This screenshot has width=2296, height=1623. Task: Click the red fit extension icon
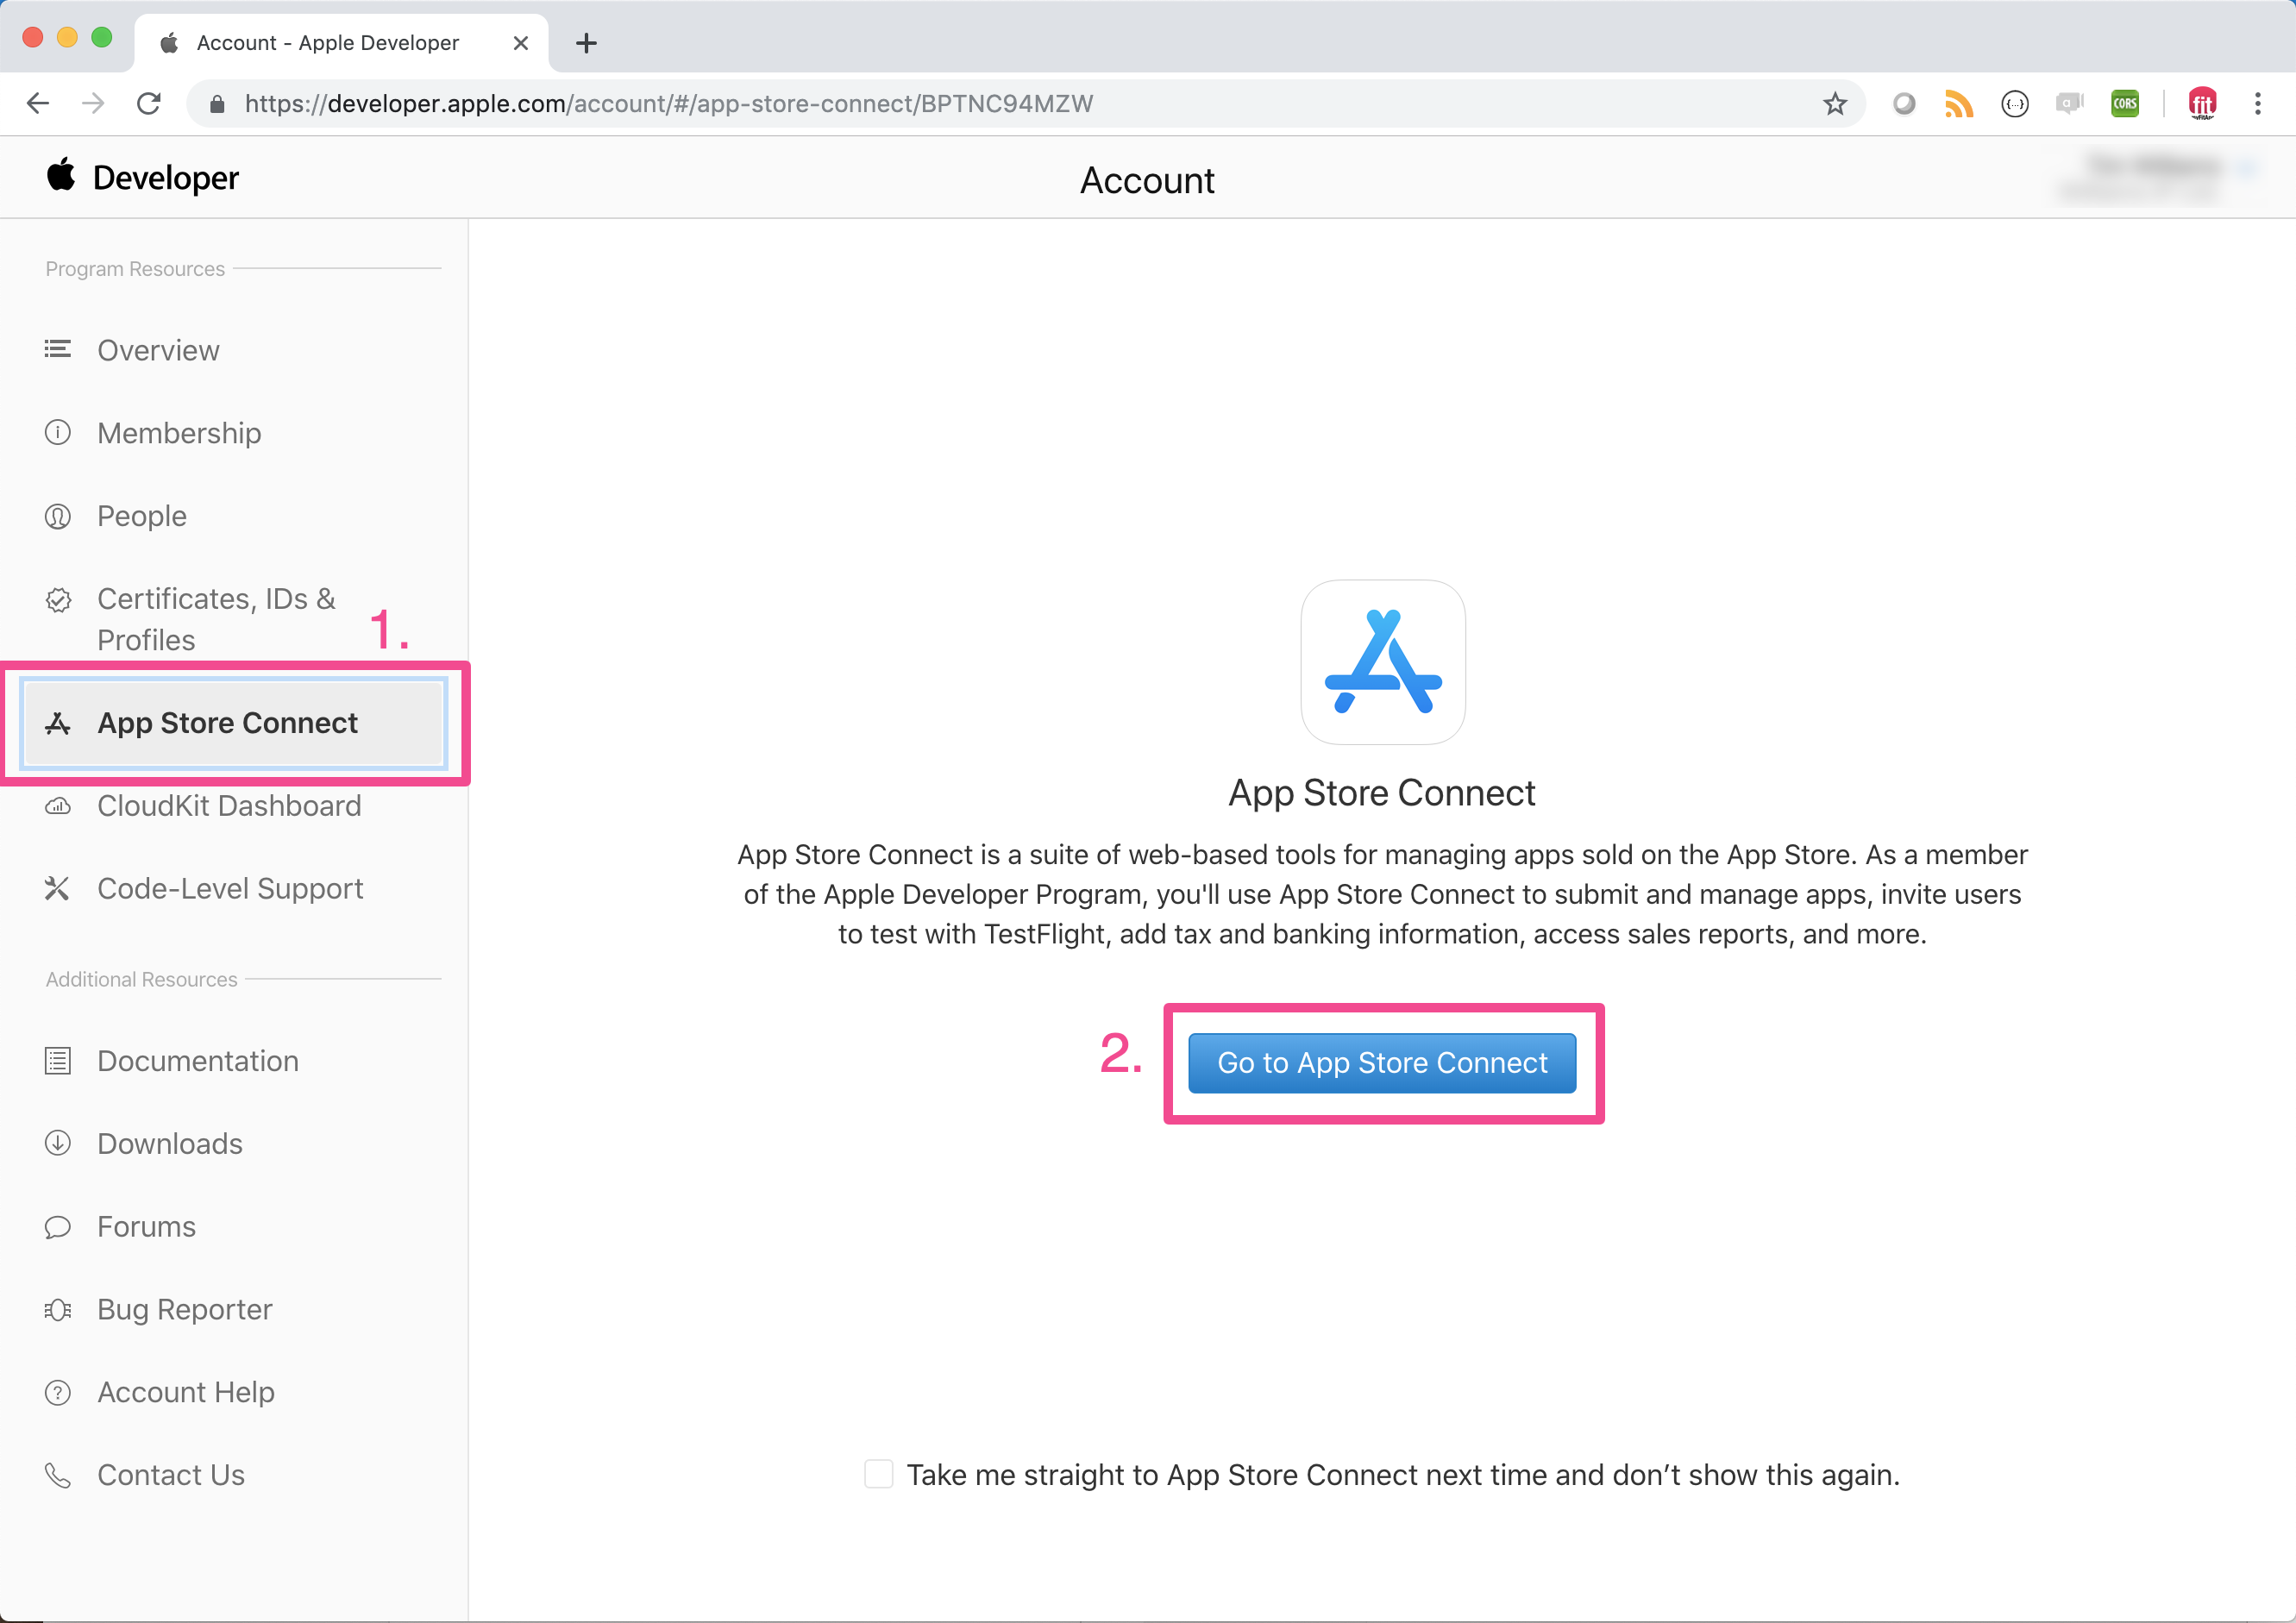pos(2202,104)
